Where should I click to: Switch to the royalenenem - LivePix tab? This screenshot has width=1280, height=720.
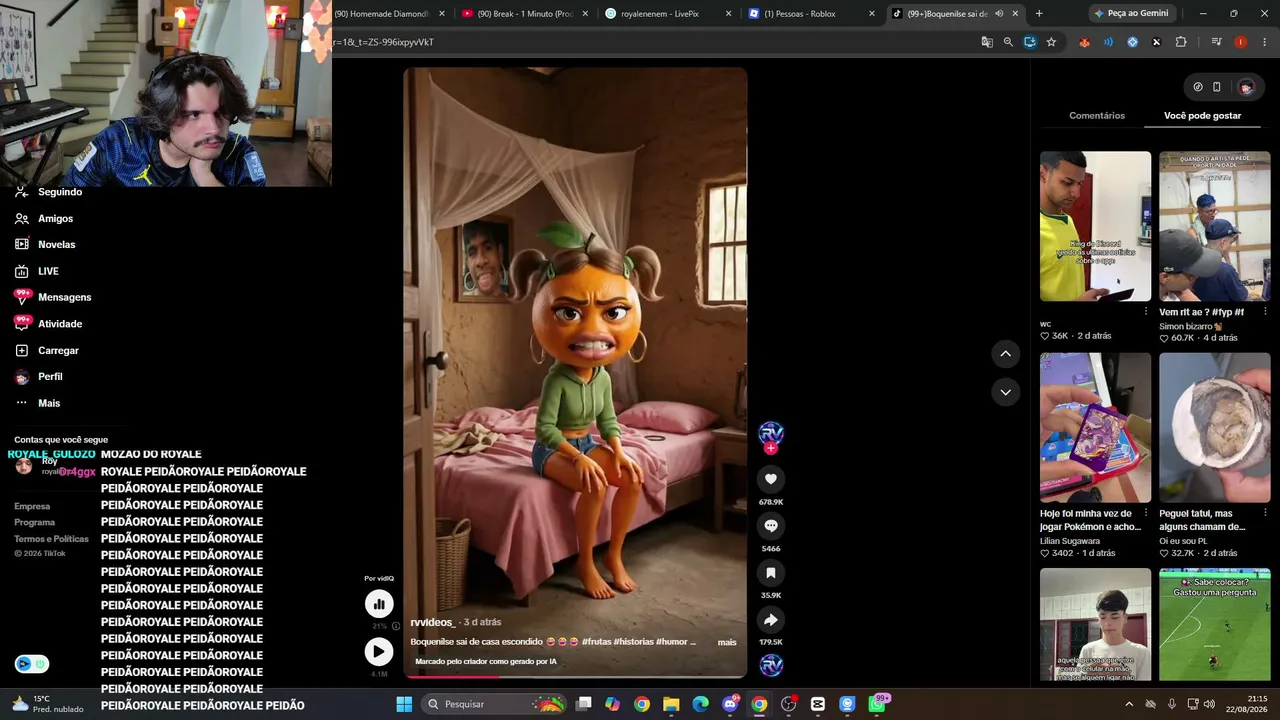(x=668, y=13)
